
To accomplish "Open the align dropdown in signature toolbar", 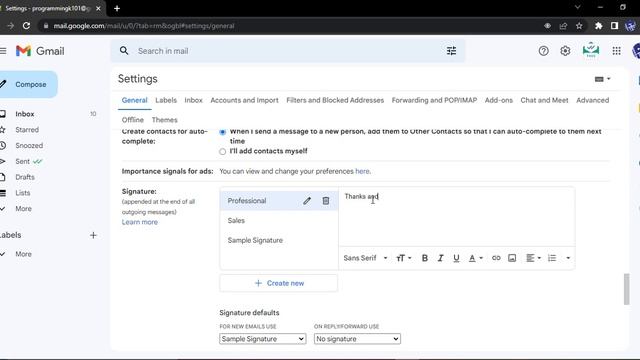I will coord(533,258).
